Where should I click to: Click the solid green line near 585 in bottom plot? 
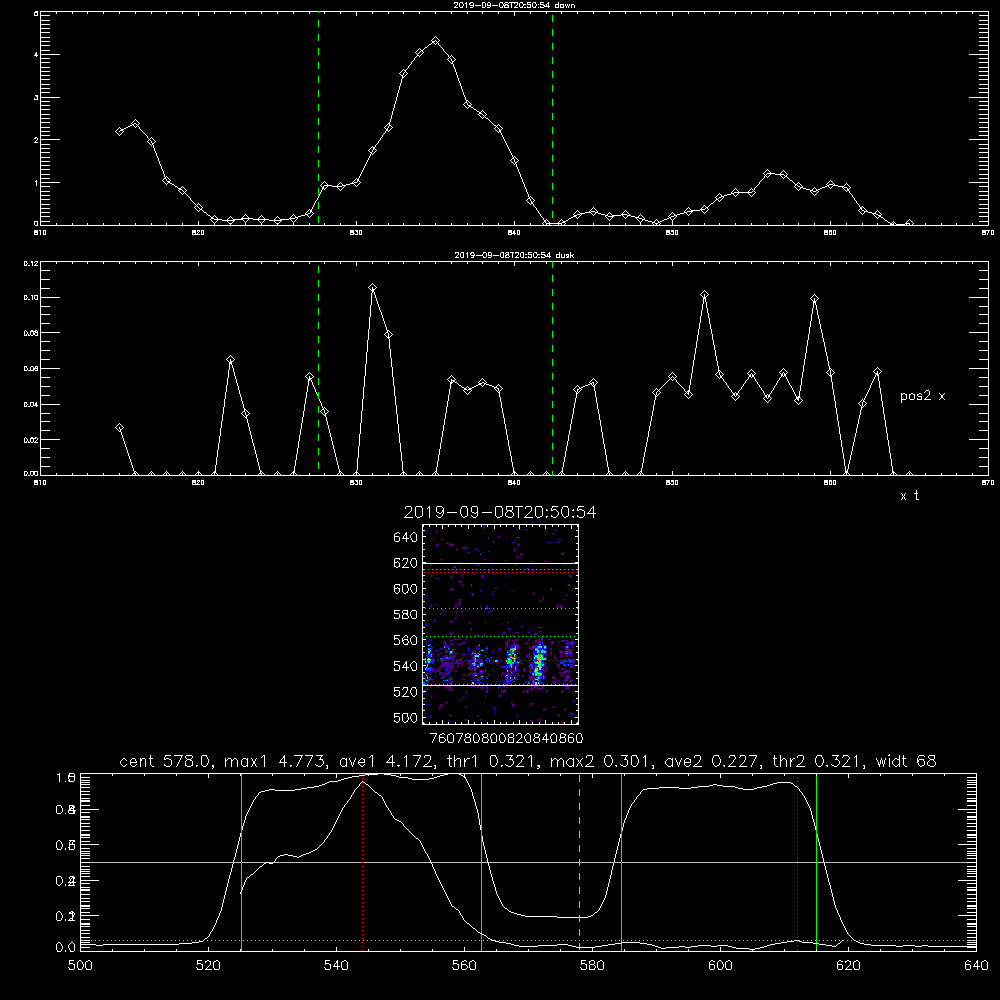coord(621,861)
